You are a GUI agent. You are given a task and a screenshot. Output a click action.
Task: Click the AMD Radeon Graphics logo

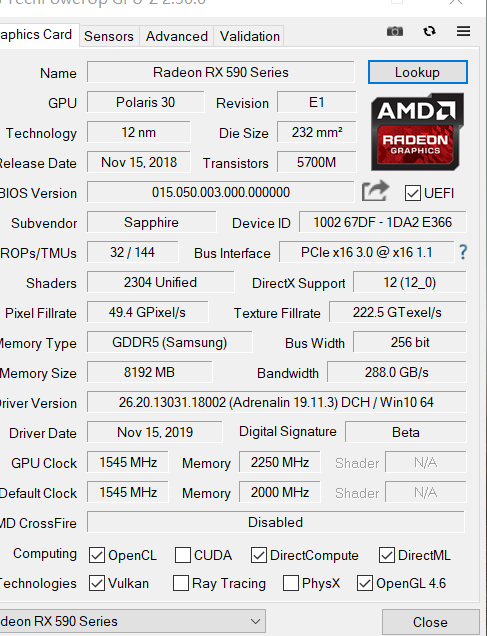click(417, 131)
